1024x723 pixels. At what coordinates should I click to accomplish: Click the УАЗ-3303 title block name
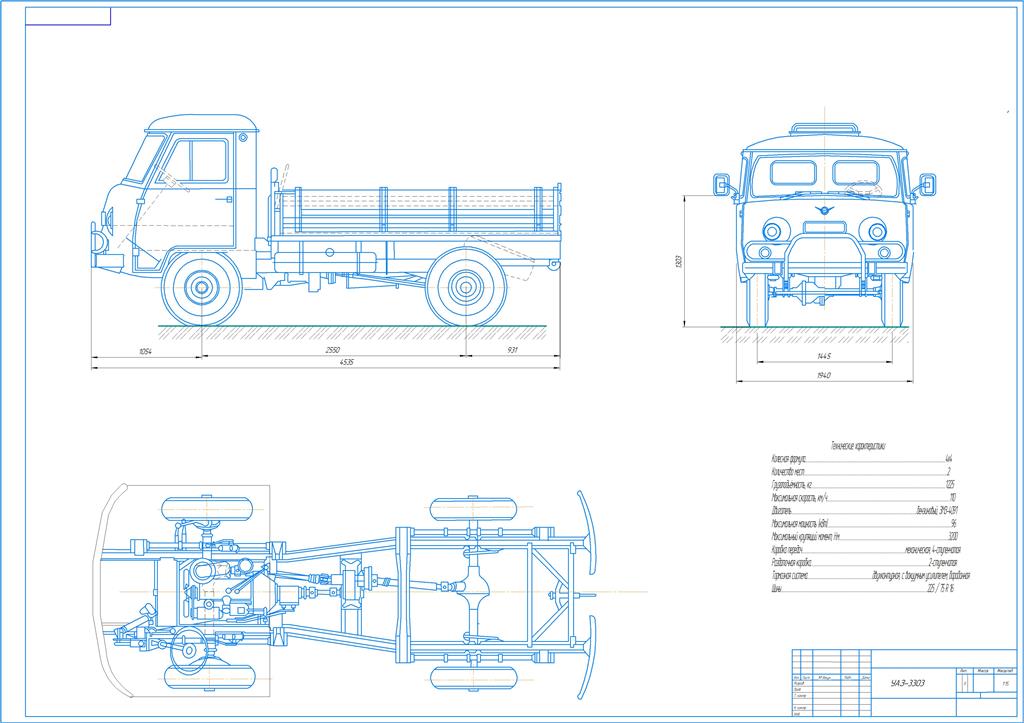tap(906, 683)
